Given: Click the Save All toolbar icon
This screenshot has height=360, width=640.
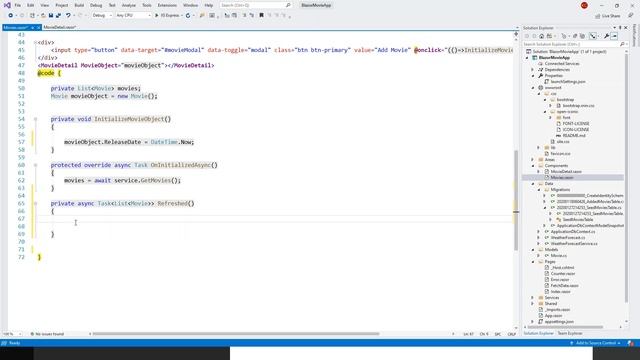Looking at the screenshot, I should (58, 16).
